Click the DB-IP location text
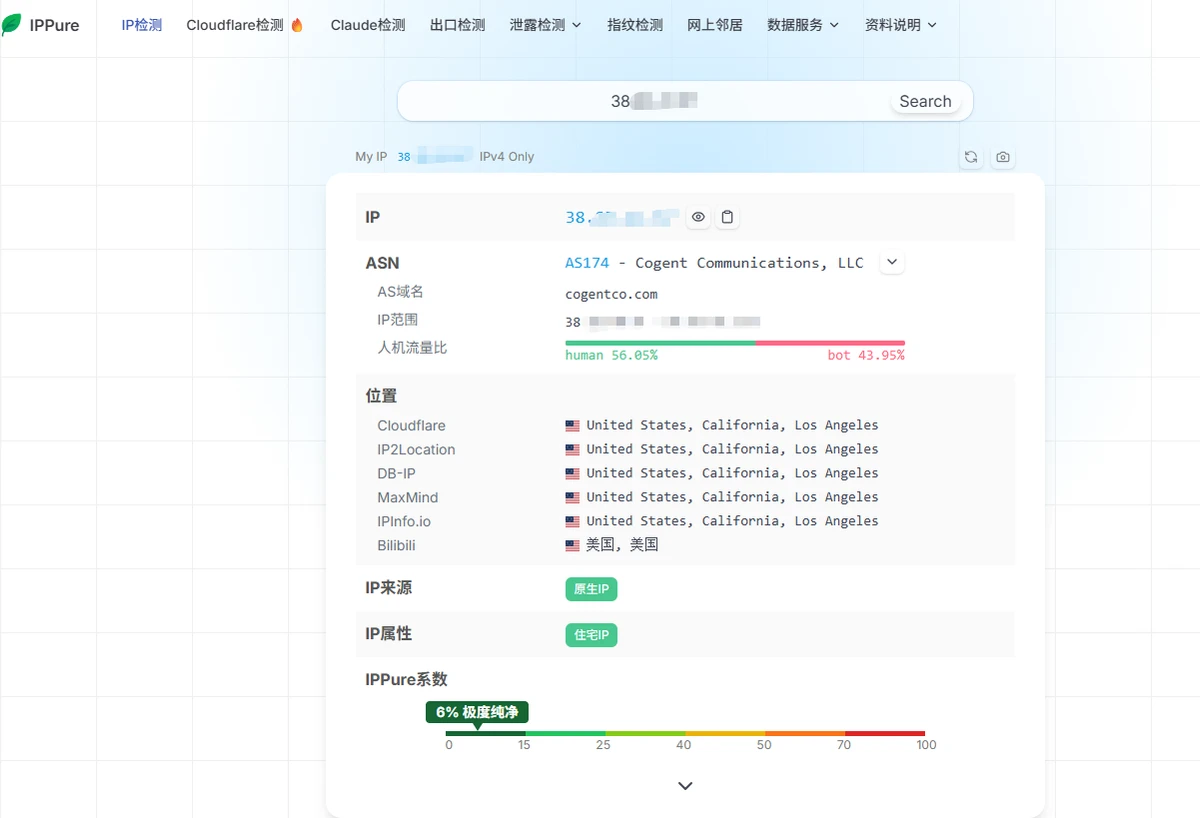Viewport: 1200px width, 818px height. pos(732,473)
